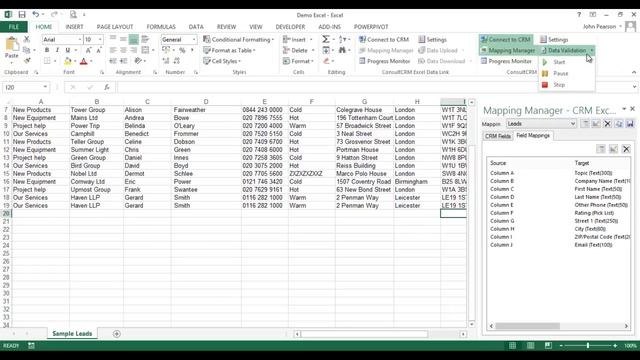Select Column F mapping row
The image size is (640, 360).
tap(558, 213)
